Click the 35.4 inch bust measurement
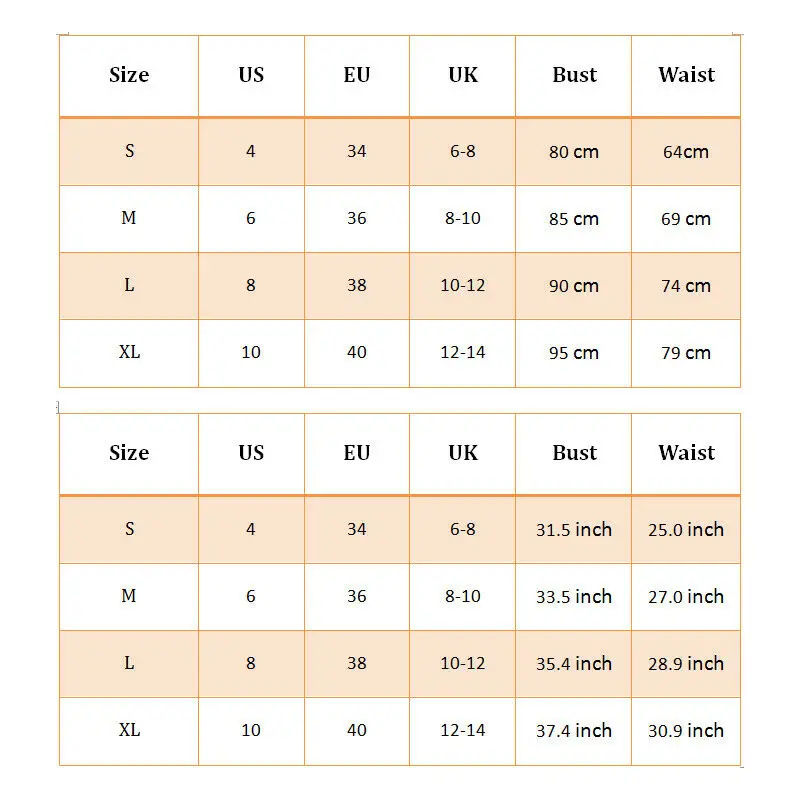The height and width of the screenshot is (800, 800). [x=573, y=664]
